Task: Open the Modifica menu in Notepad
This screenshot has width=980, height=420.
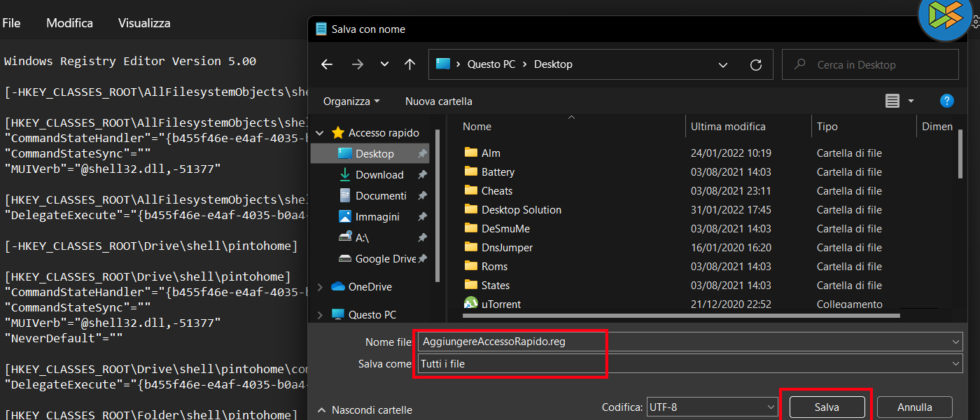Action: [x=70, y=23]
